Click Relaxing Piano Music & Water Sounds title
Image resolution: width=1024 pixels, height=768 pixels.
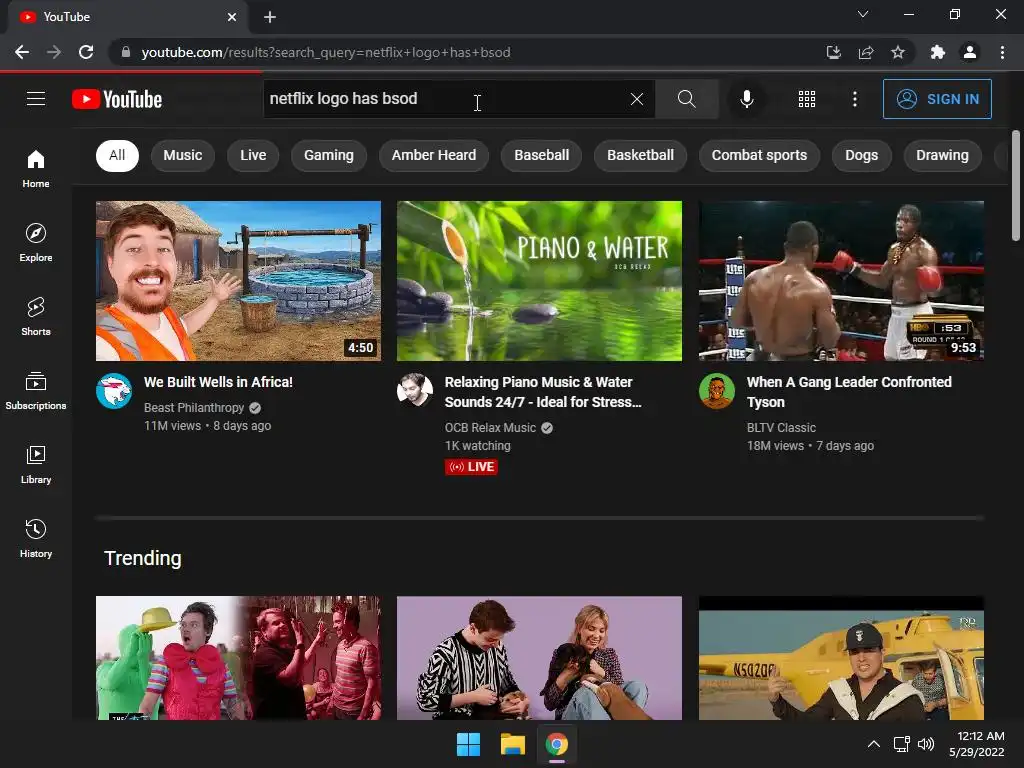point(543,392)
